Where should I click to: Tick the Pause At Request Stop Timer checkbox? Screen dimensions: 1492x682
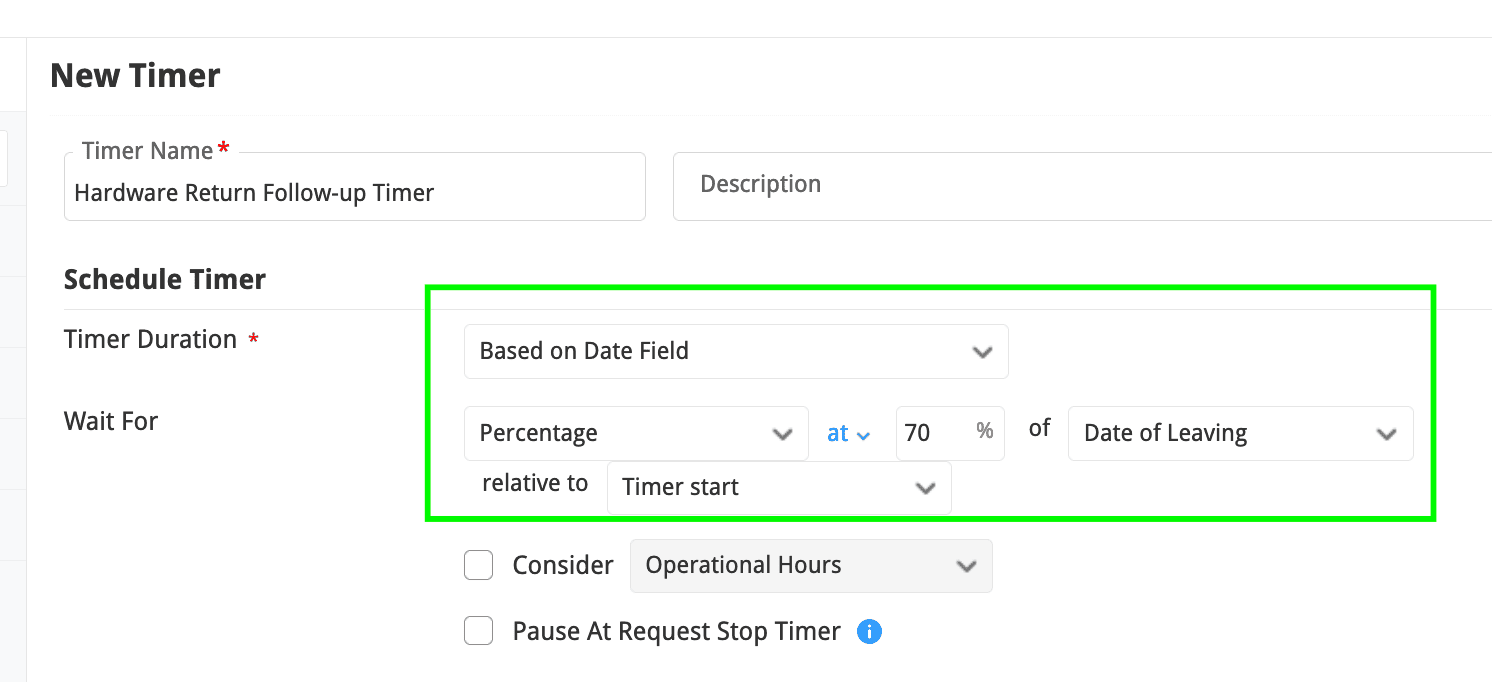pyautogui.click(x=479, y=632)
